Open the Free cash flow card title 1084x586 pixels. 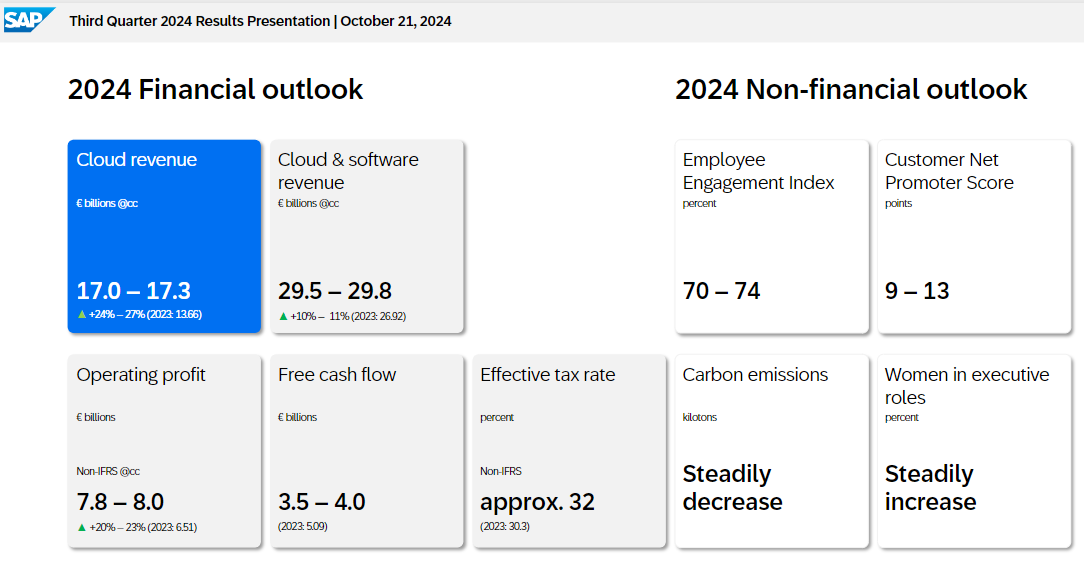click(x=337, y=375)
